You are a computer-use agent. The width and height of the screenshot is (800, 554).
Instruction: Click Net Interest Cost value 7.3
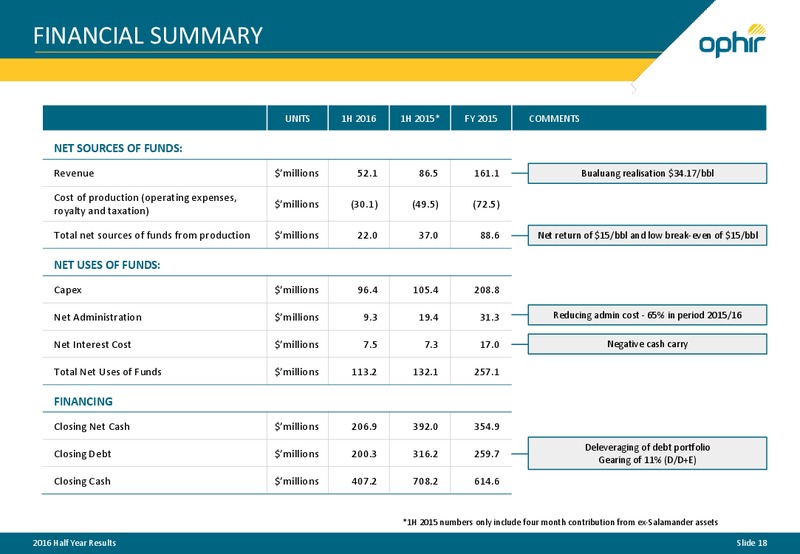(431, 345)
